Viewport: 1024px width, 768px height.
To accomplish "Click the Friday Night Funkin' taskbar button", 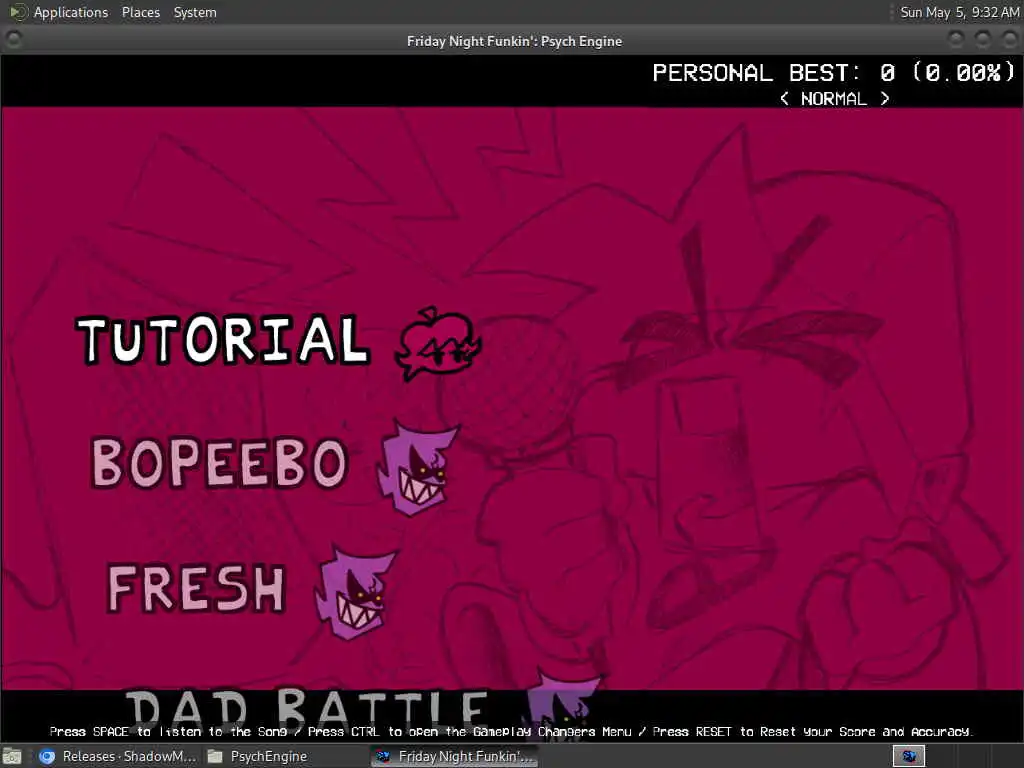I will [455, 756].
